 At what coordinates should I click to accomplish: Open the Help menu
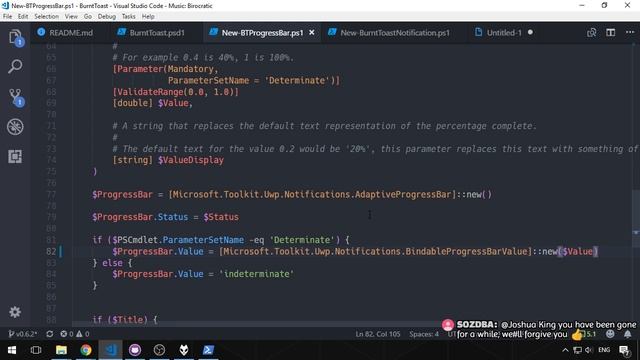(x=148, y=16)
